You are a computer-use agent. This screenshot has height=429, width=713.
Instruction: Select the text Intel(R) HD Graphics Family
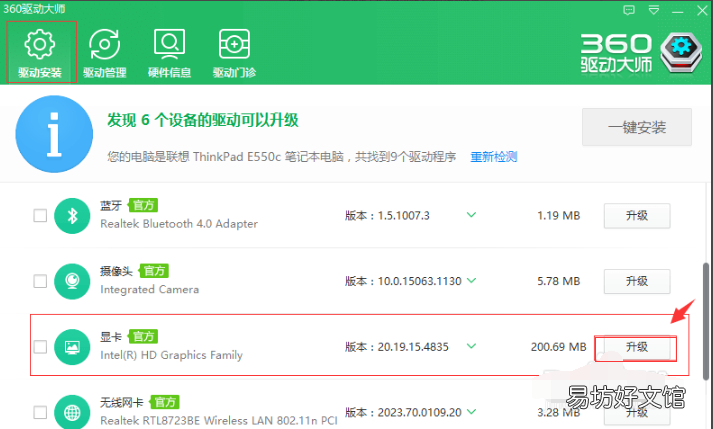click(171, 355)
